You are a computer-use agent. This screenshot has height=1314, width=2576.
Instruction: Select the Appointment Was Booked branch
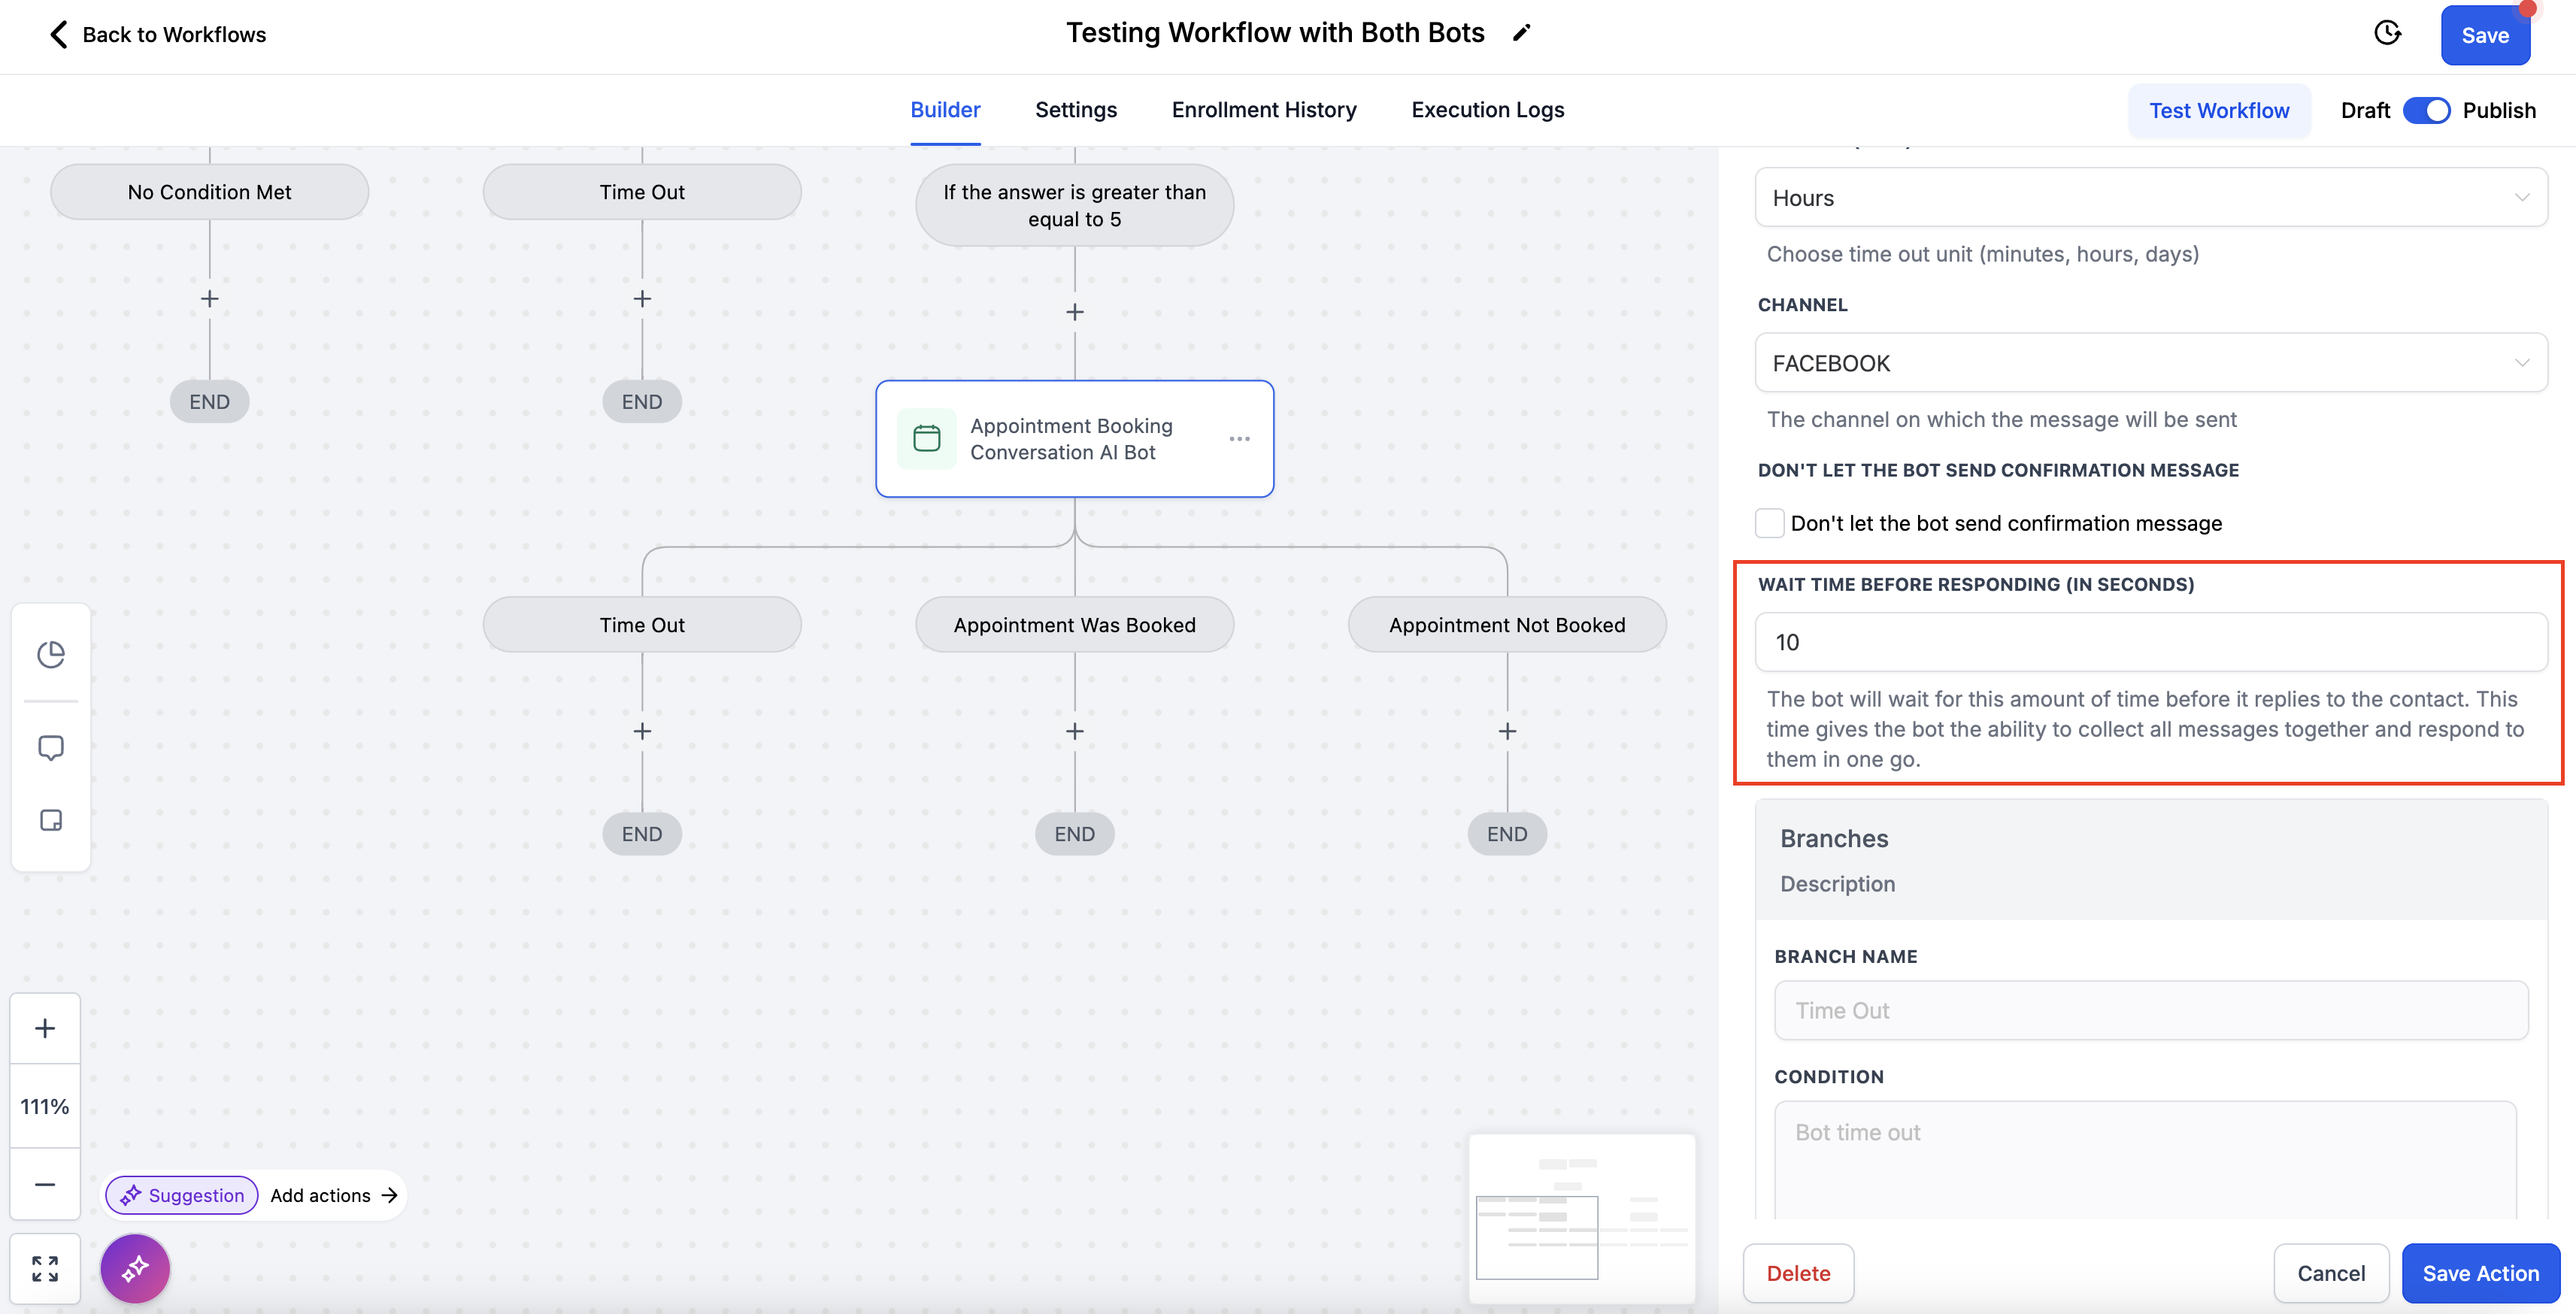pos(1075,625)
